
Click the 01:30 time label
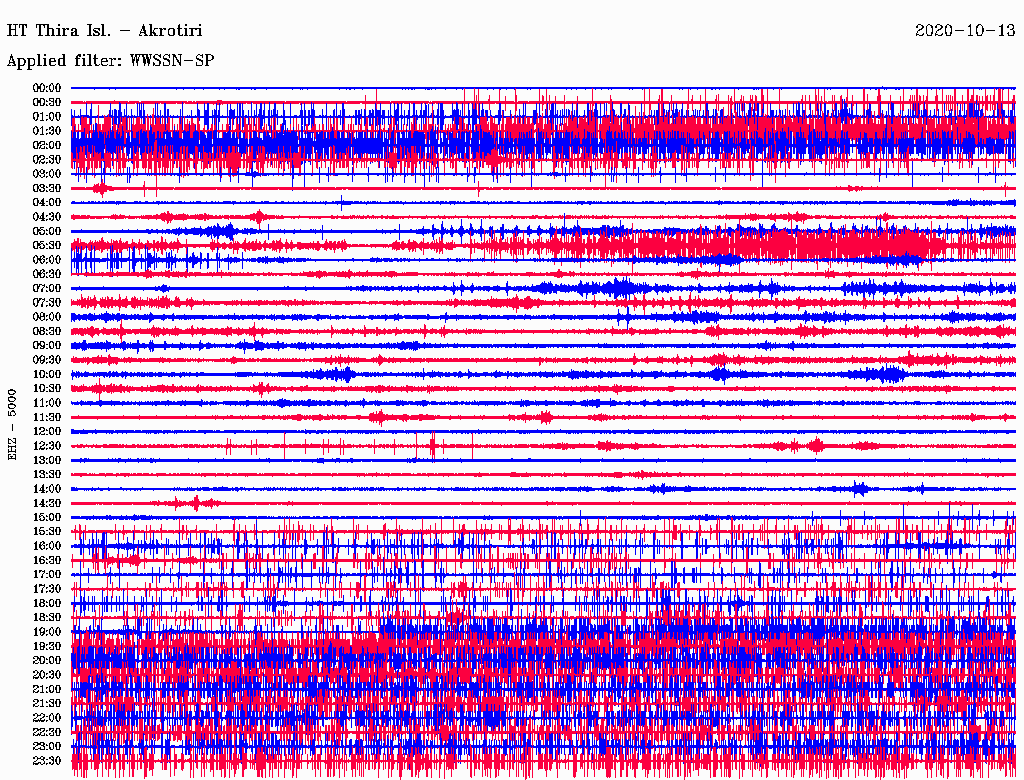click(47, 131)
